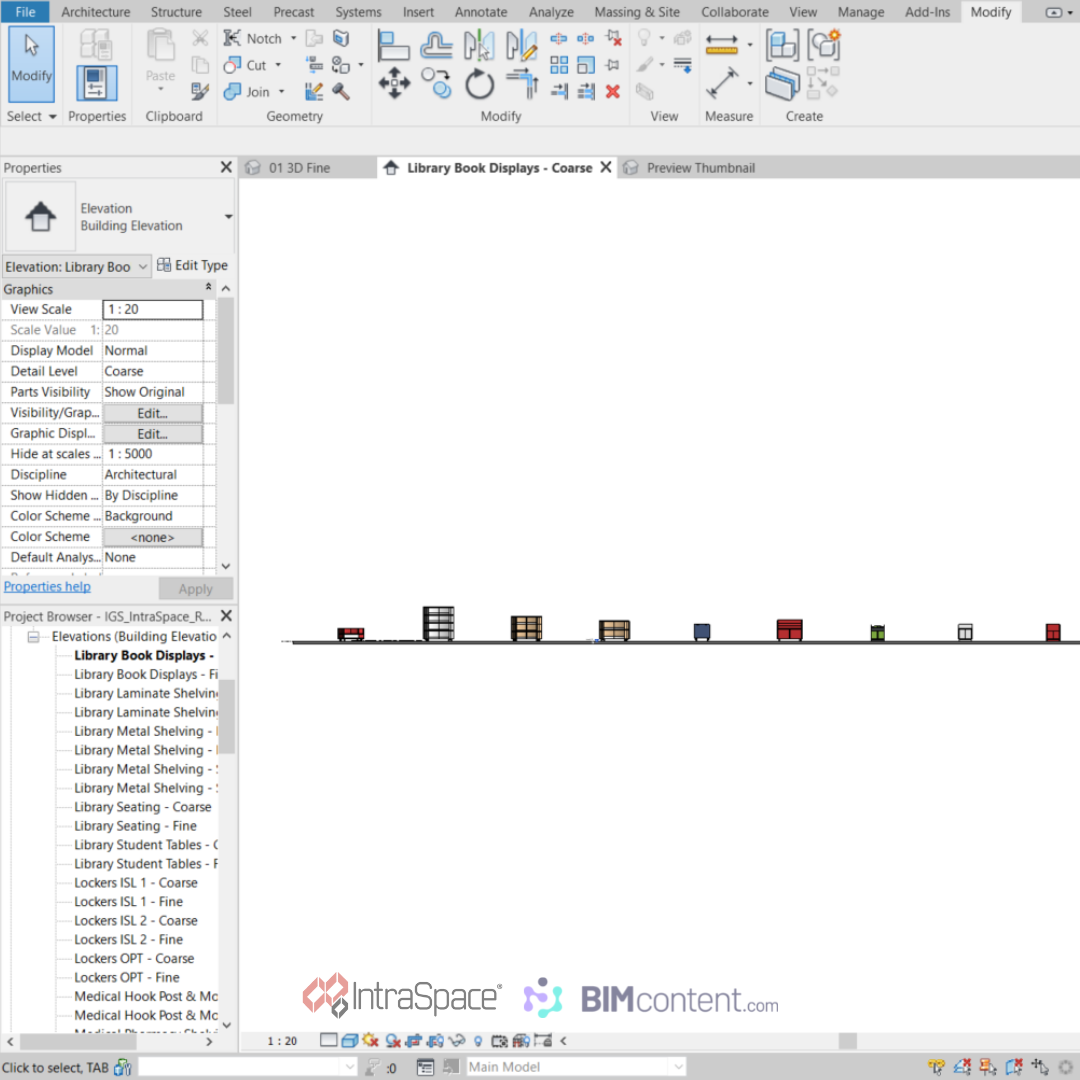1080x1080 pixels.
Task: Click the View Scale input field
Action: coord(153,310)
